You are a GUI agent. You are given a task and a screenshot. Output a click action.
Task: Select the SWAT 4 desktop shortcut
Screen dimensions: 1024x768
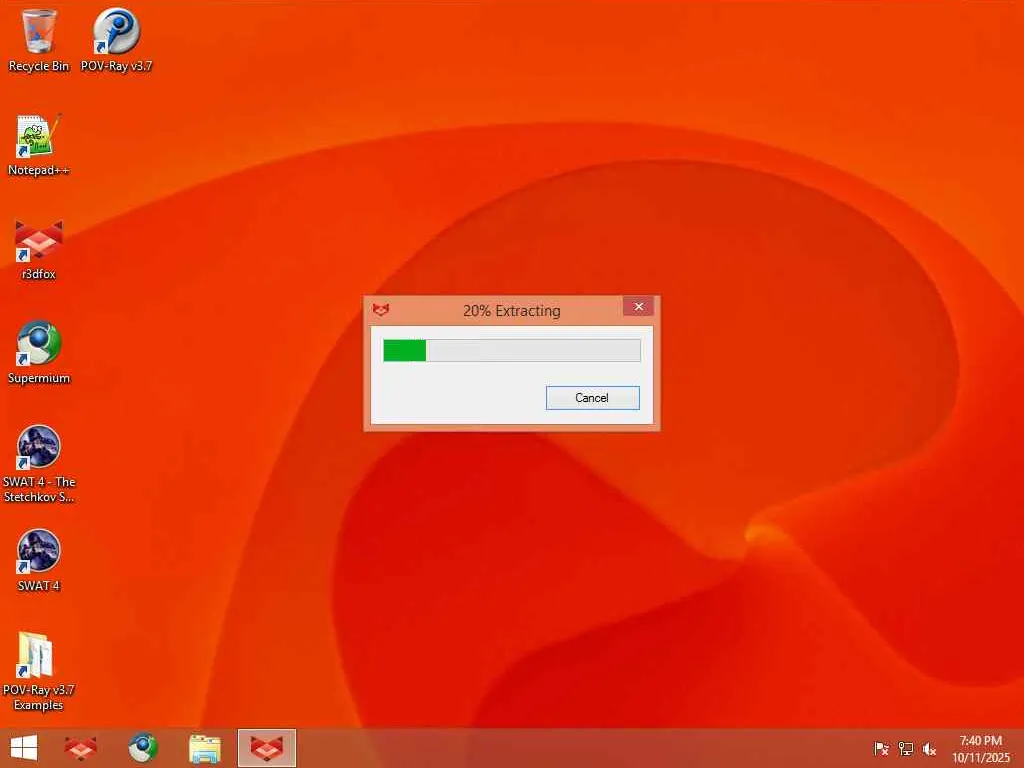click(39, 560)
